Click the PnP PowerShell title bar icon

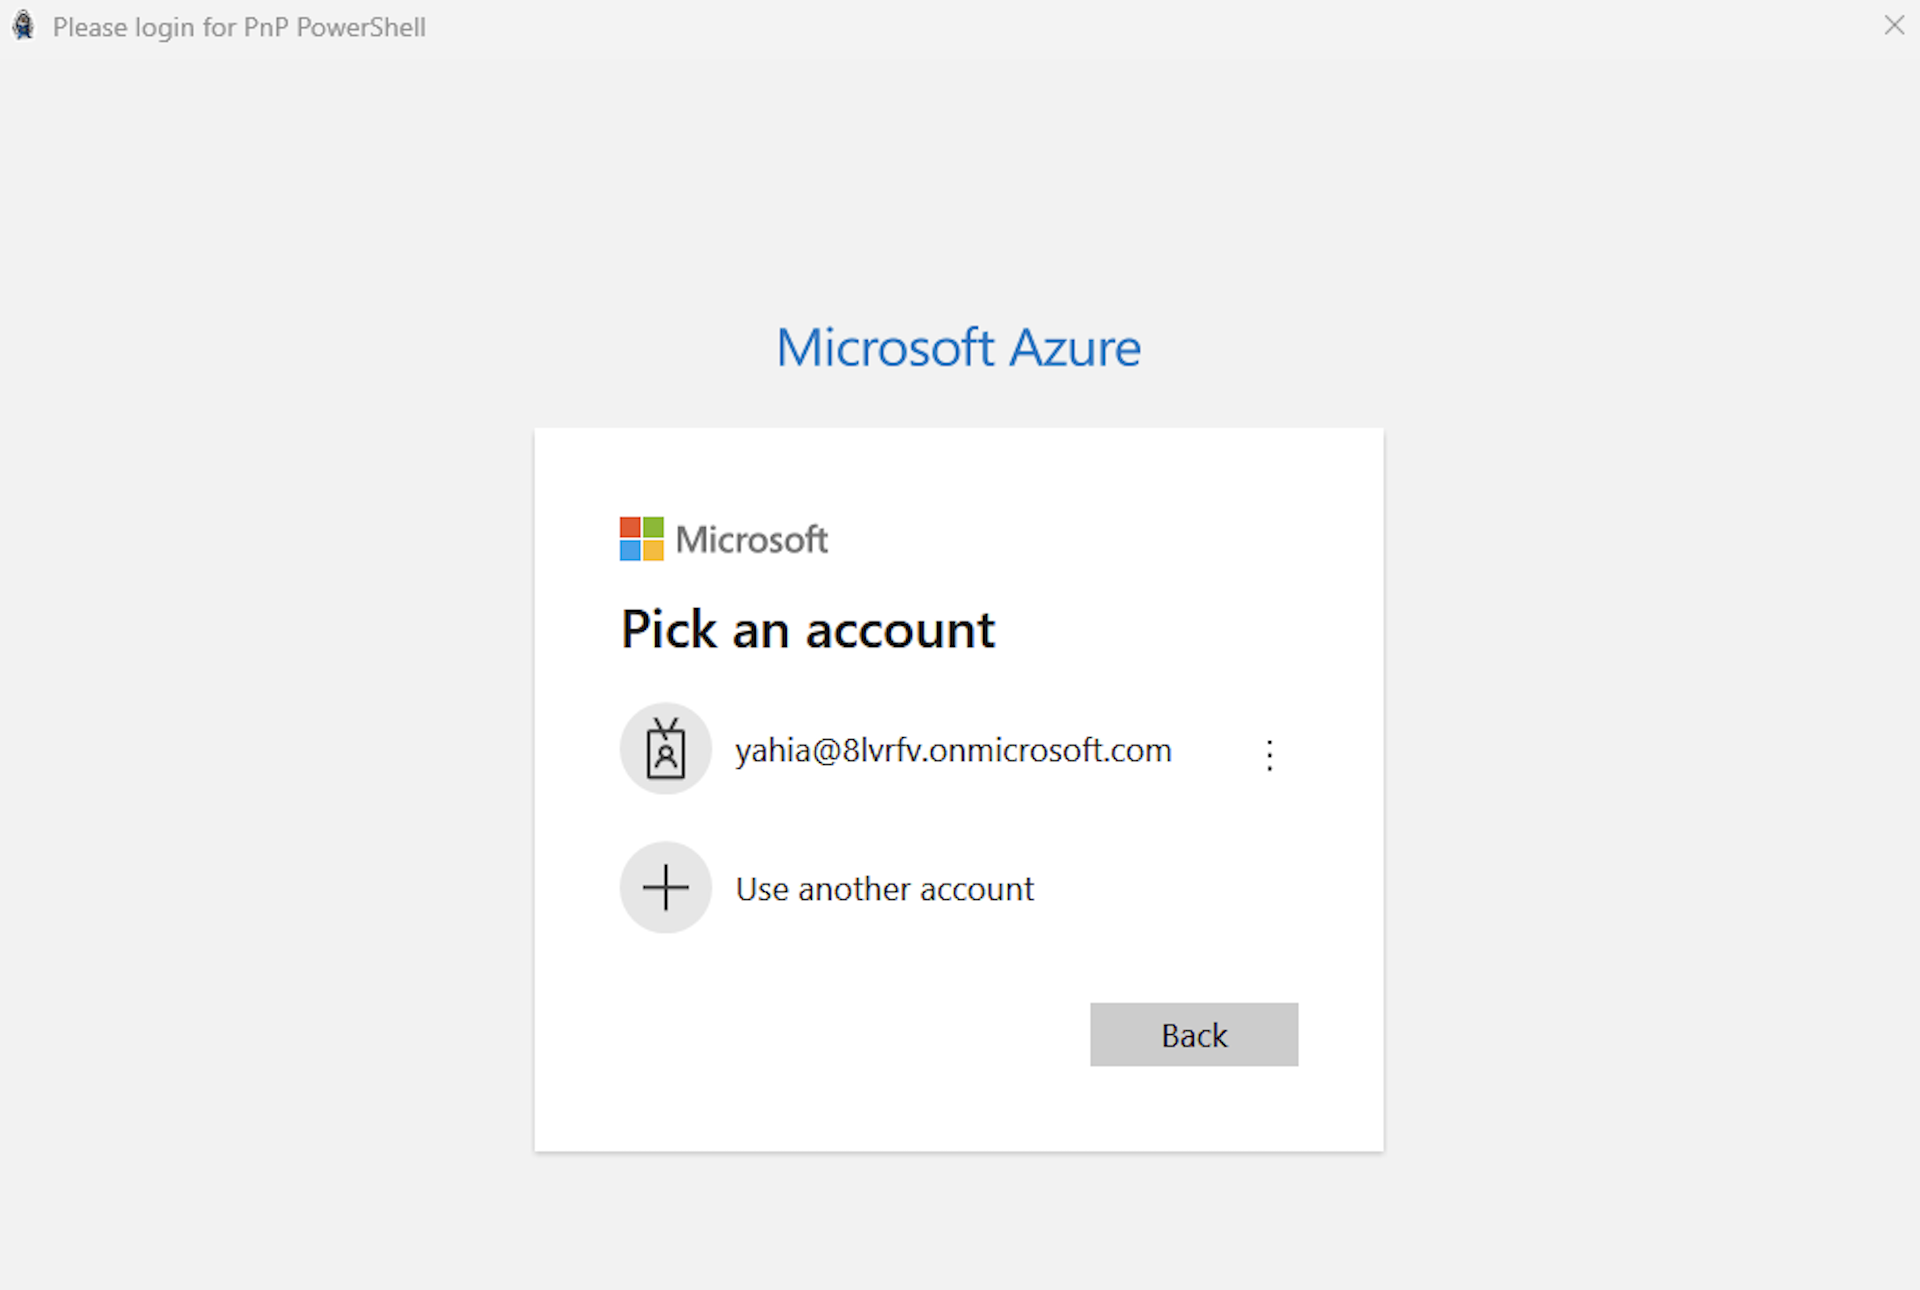(x=23, y=26)
